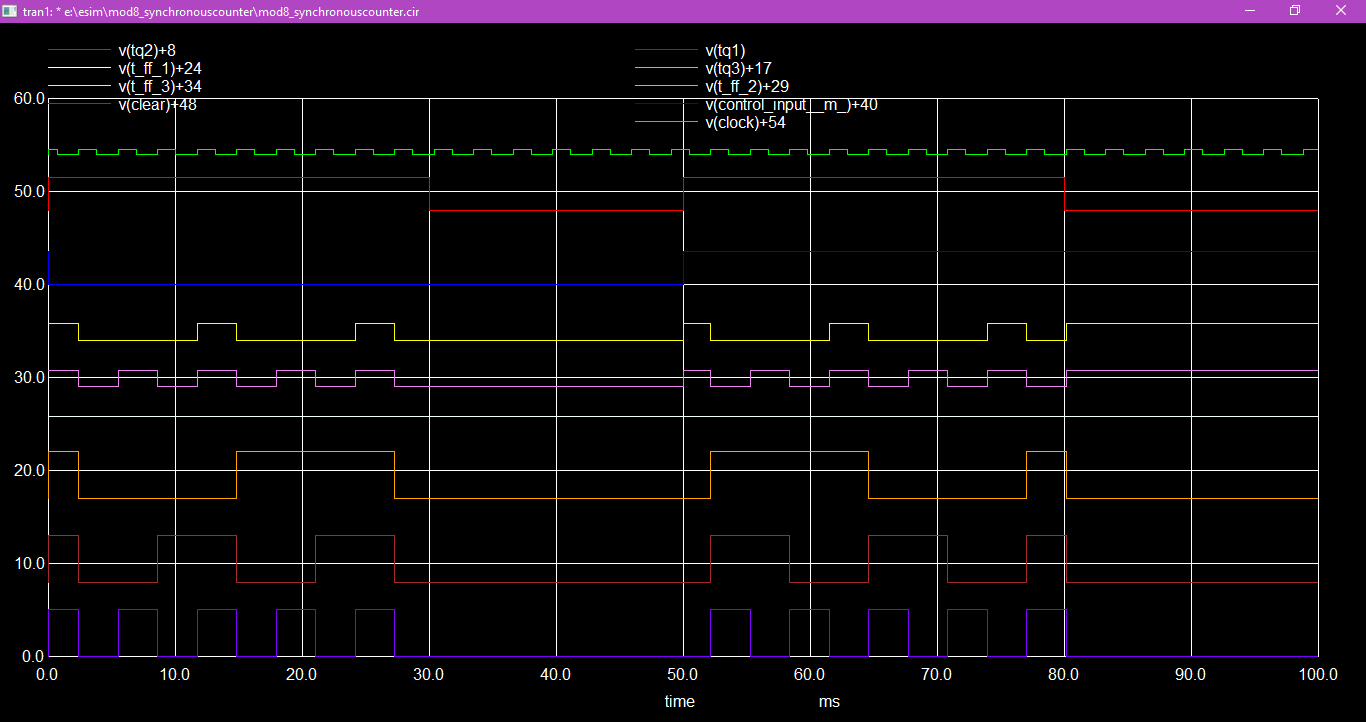This screenshot has width=1366, height=722.
Task: Click the 40.0 tick label on time axis
Action: (x=555, y=675)
